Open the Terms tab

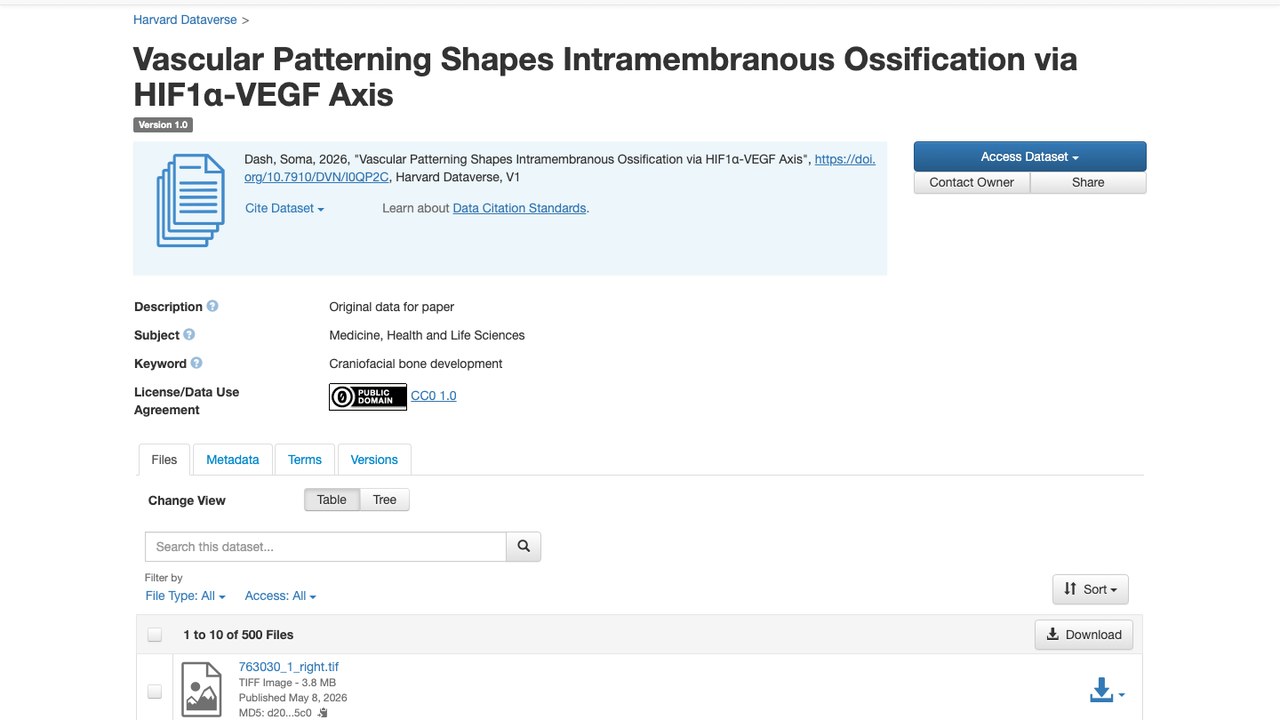tap(305, 460)
